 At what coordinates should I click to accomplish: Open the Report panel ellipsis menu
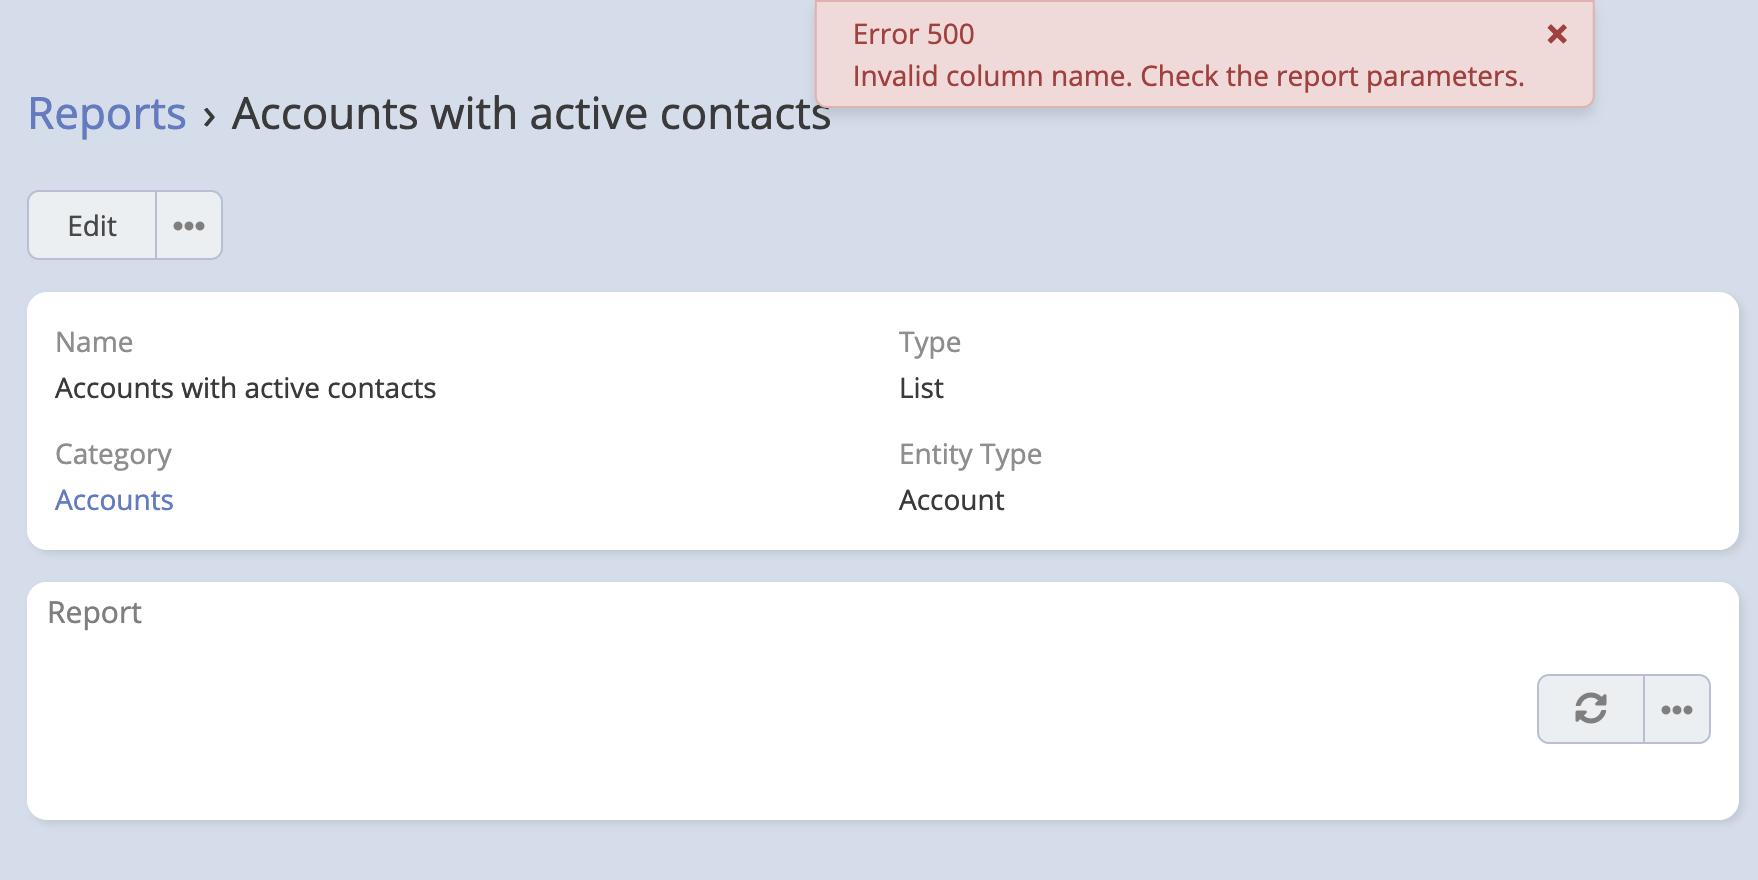1677,709
